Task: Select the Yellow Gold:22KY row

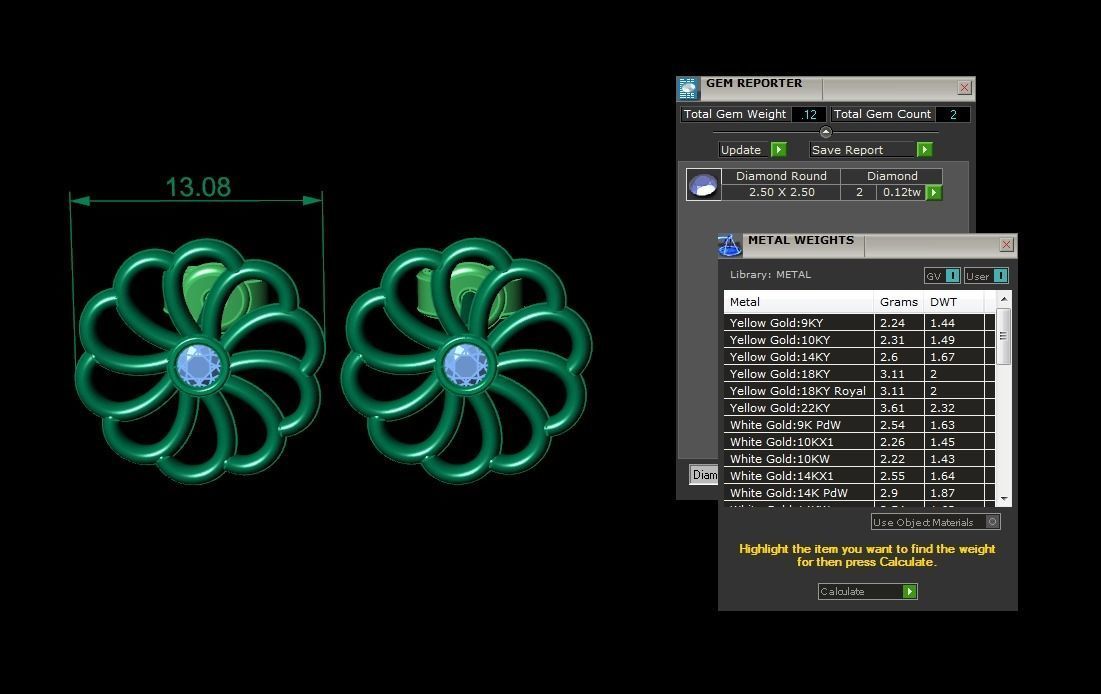Action: [859, 408]
